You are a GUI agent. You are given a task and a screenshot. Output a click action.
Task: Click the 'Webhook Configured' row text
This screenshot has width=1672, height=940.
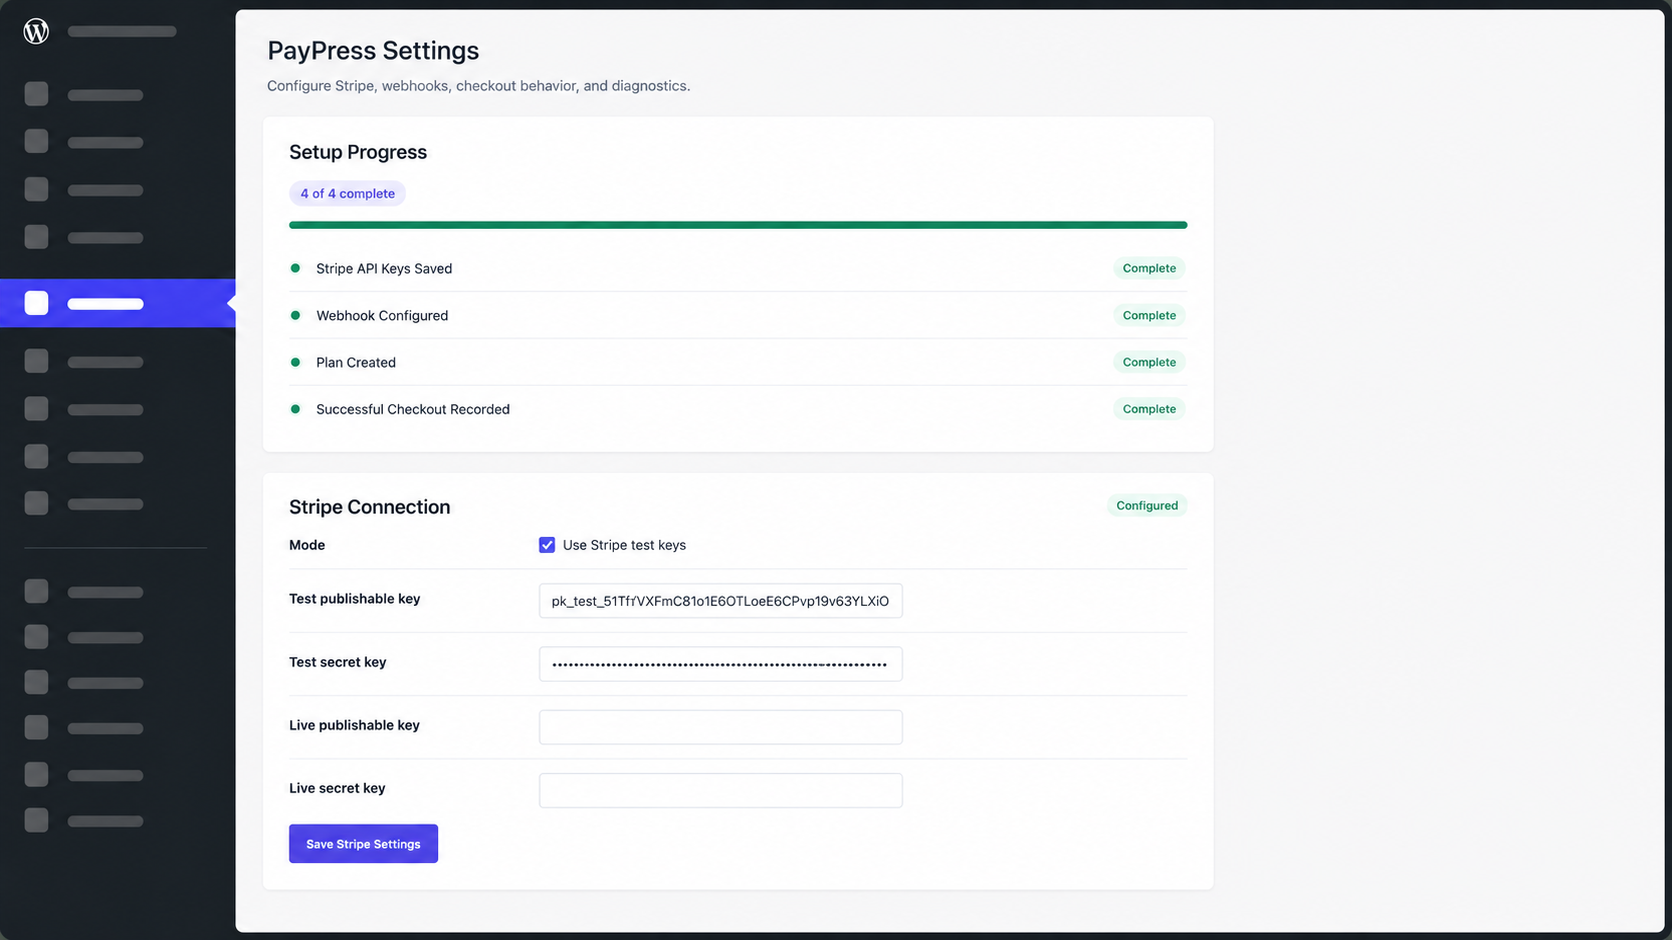[x=382, y=315]
